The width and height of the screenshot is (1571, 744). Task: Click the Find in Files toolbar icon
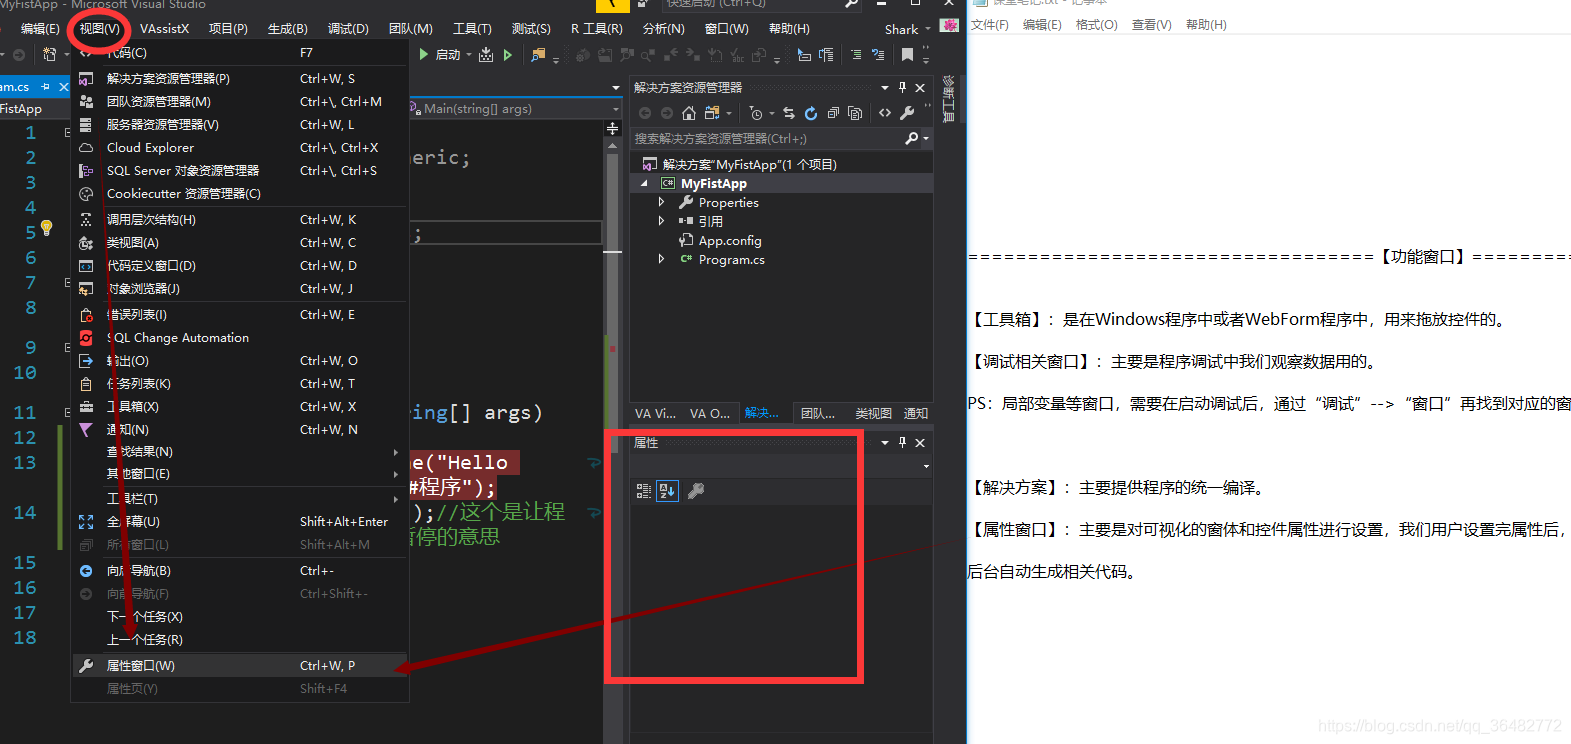(x=539, y=55)
